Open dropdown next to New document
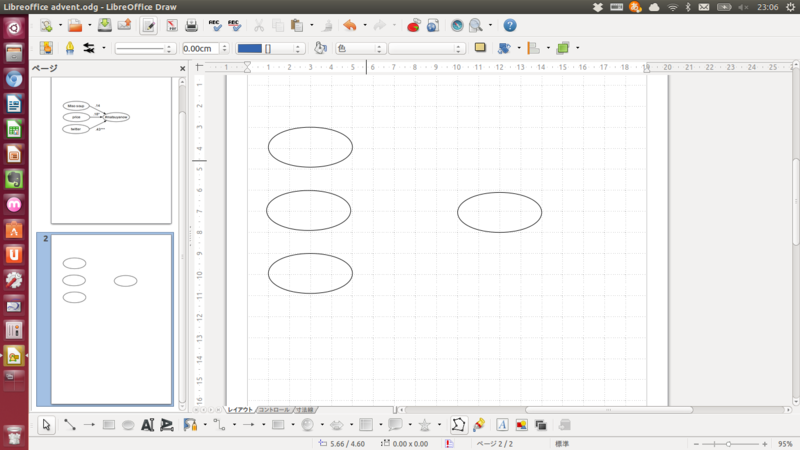Screen dimensions: 800x450 60,25
